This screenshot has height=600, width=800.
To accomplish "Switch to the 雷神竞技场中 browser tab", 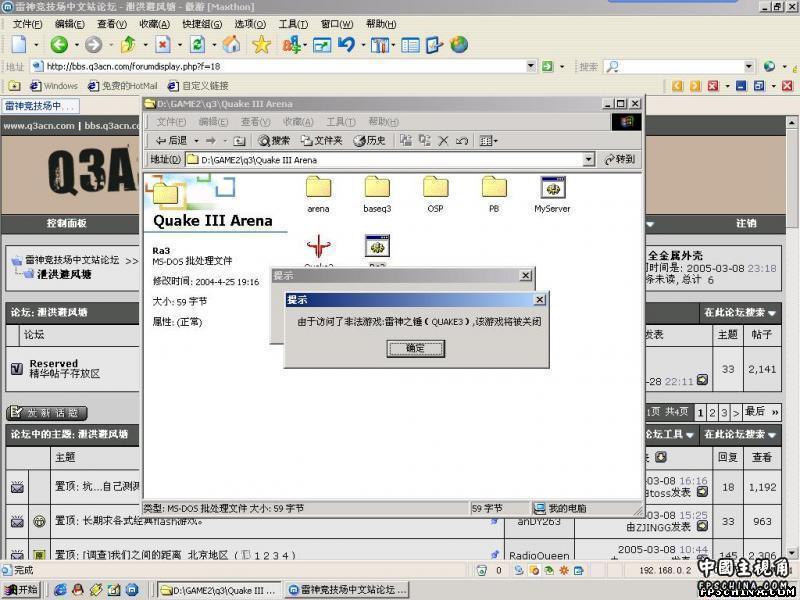I will coord(40,106).
